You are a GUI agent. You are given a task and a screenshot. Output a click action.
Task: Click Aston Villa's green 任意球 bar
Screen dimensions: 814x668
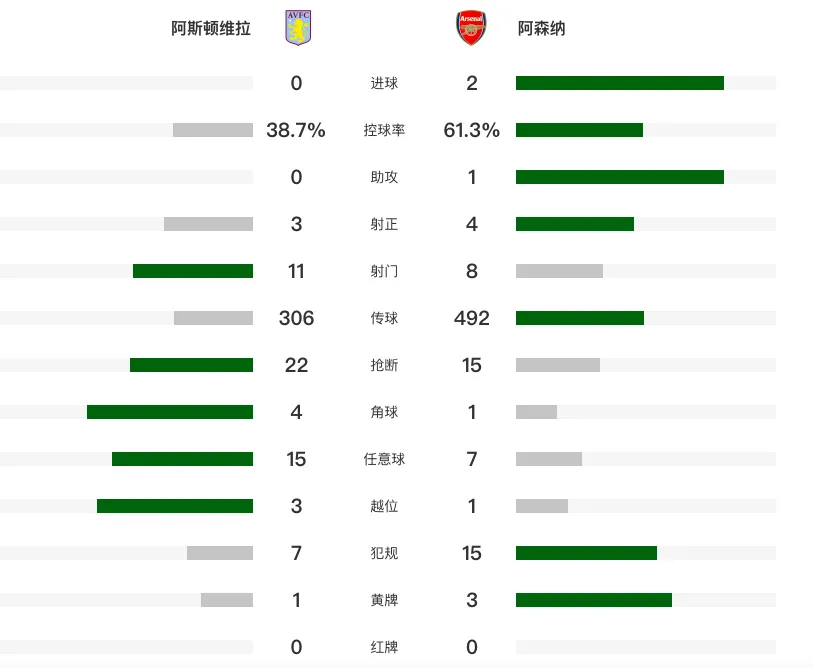183,459
